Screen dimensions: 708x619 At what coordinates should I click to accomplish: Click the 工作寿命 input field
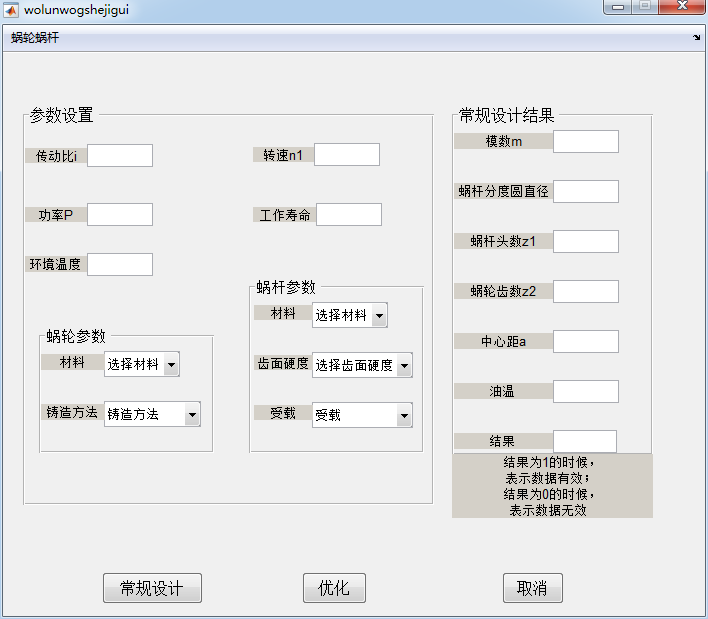point(349,214)
